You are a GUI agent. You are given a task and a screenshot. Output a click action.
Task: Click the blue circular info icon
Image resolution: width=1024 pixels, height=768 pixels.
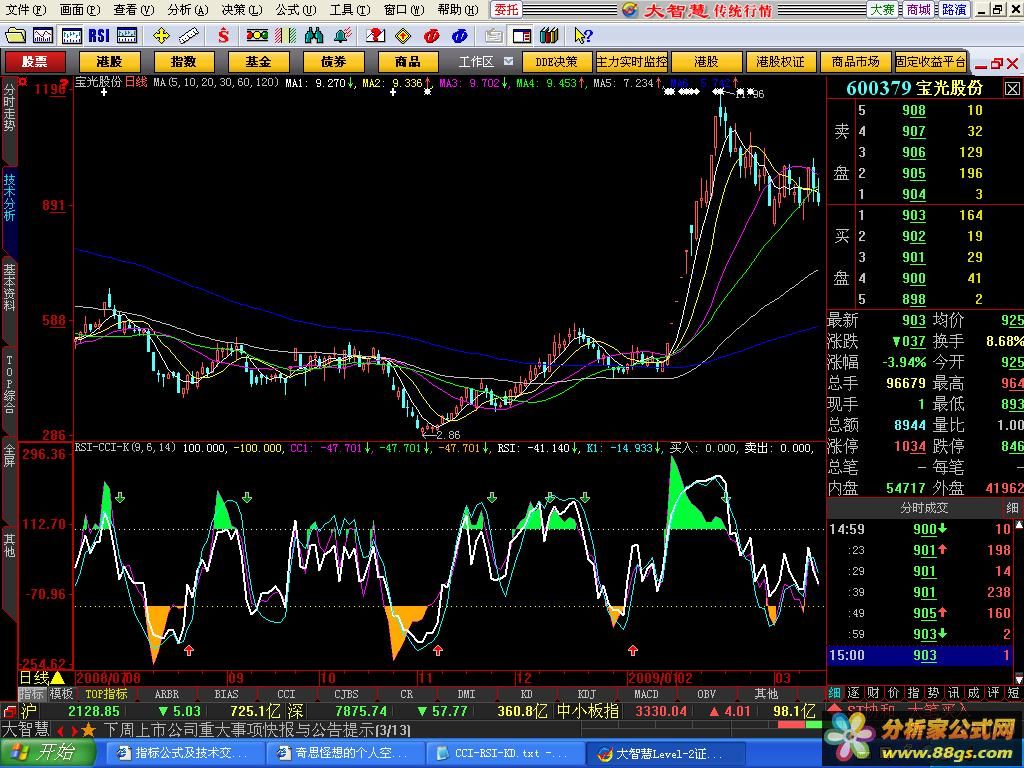tap(459, 35)
